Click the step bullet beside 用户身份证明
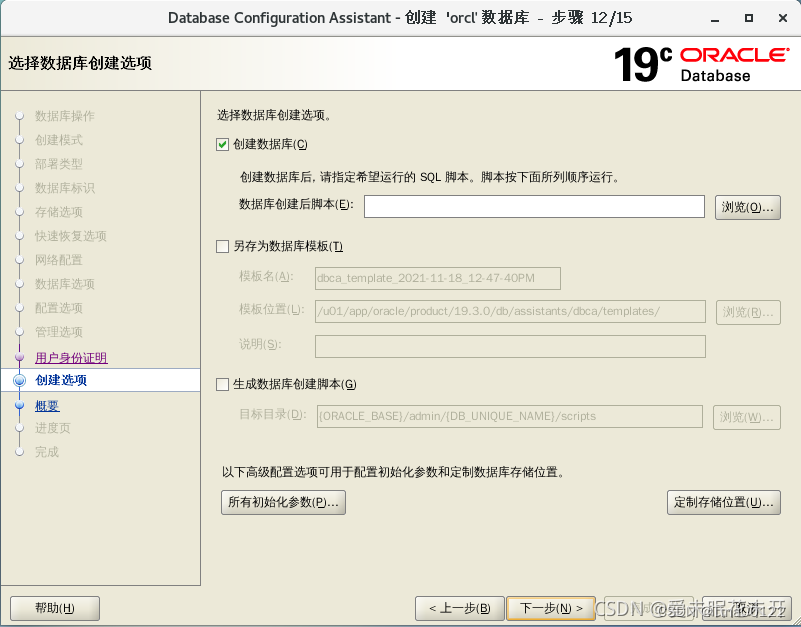The width and height of the screenshot is (801, 627). click(x=19, y=357)
